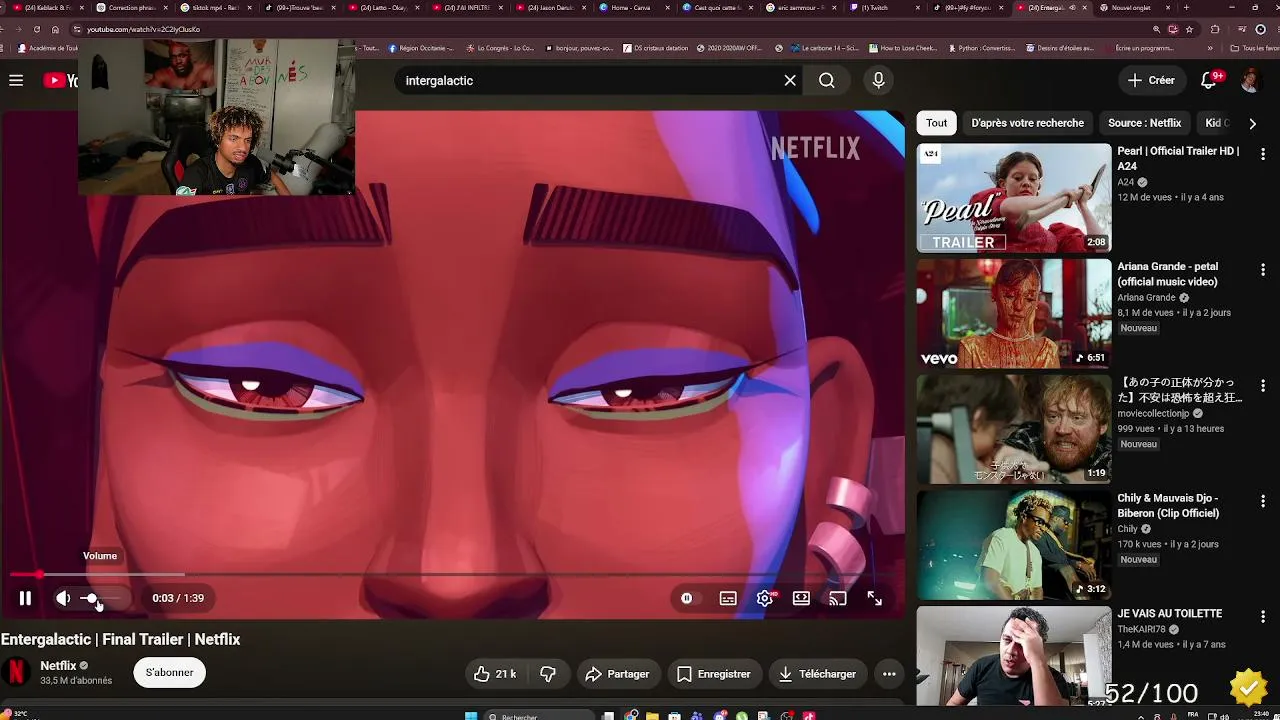Show more filter chips with the arrow
This screenshot has height=720, width=1280.
point(1252,123)
